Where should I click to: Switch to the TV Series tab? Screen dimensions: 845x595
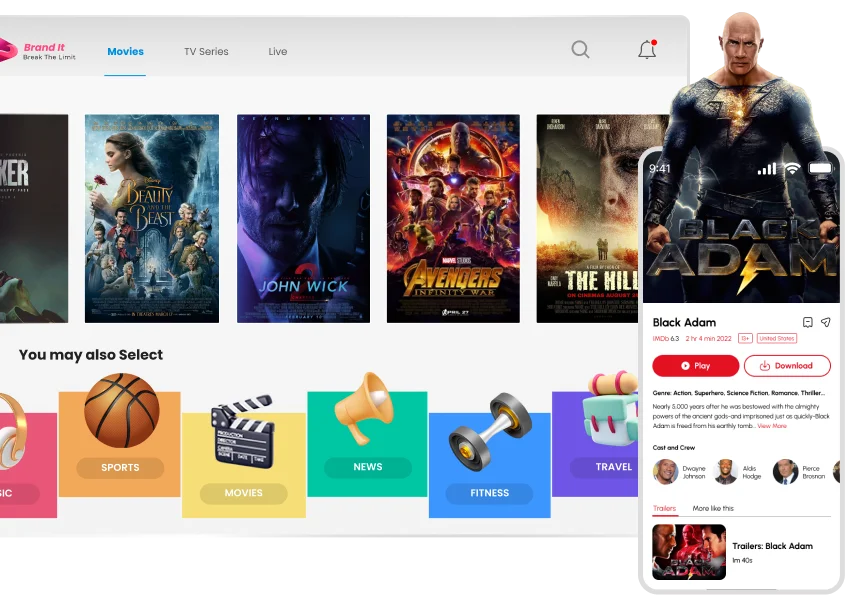(206, 52)
